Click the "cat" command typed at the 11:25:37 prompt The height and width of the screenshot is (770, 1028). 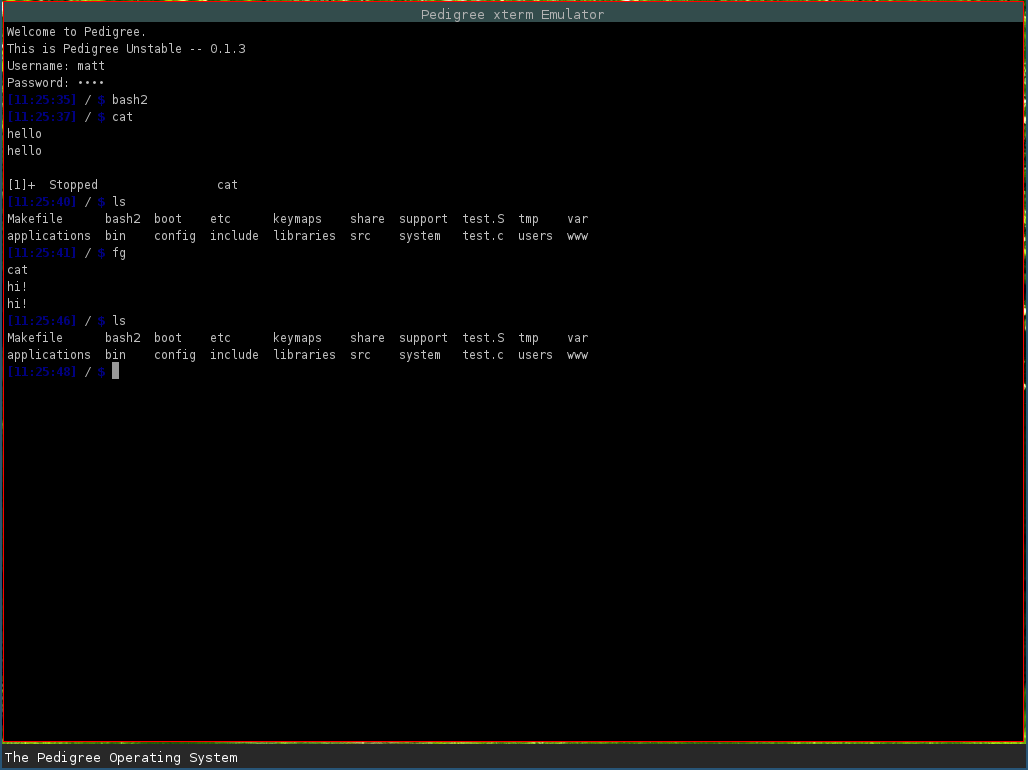click(123, 117)
